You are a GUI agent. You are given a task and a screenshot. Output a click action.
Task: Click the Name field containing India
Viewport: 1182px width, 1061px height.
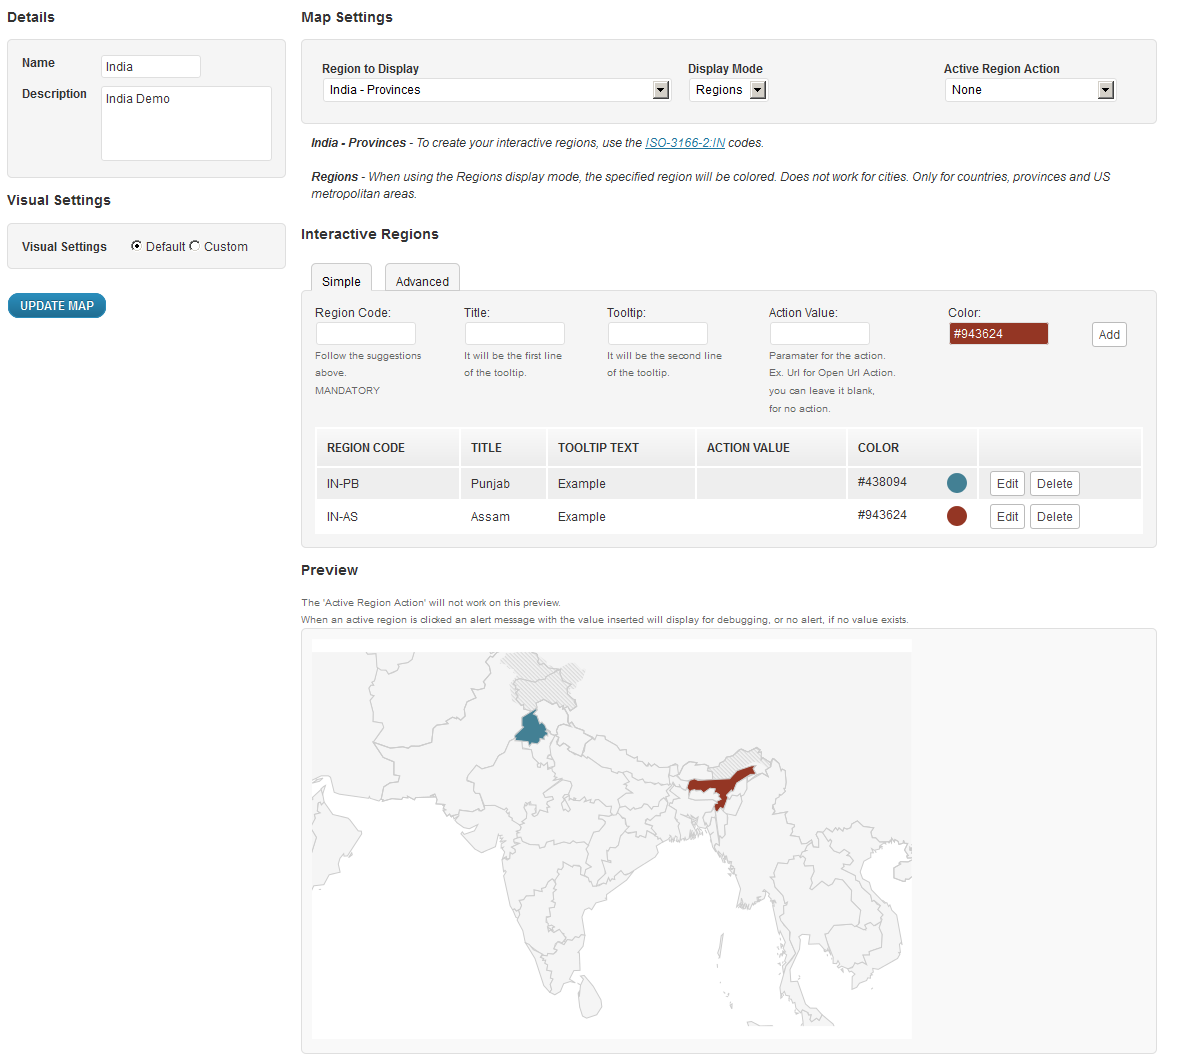(151, 67)
